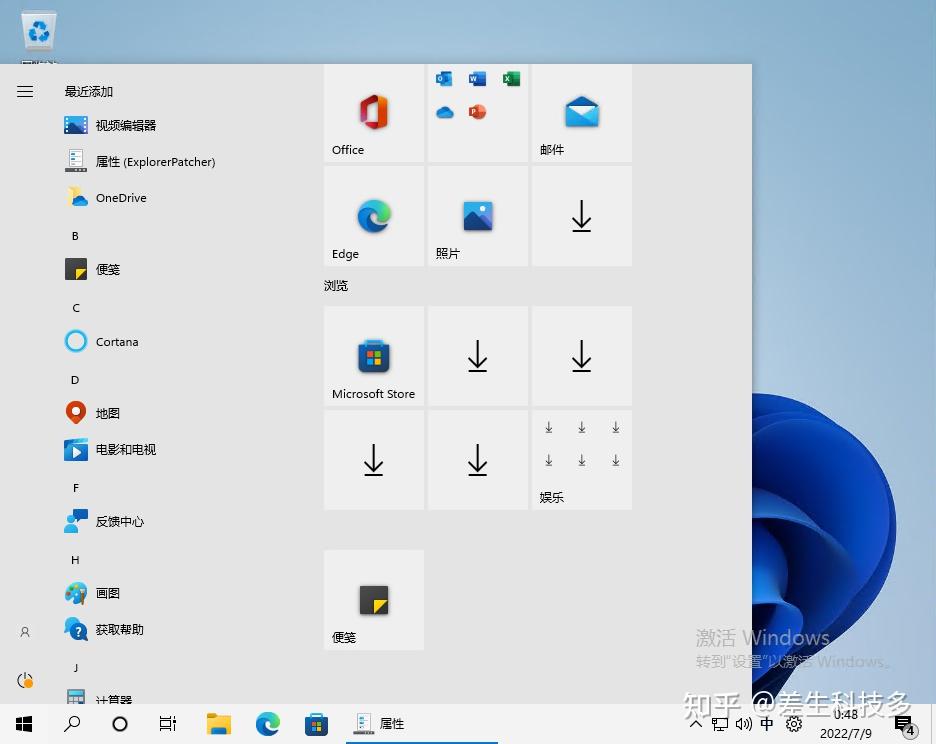The width and height of the screenshot is (936, 744).
Task: Switch input language via the 中 indicator
Action: (766, 723)
